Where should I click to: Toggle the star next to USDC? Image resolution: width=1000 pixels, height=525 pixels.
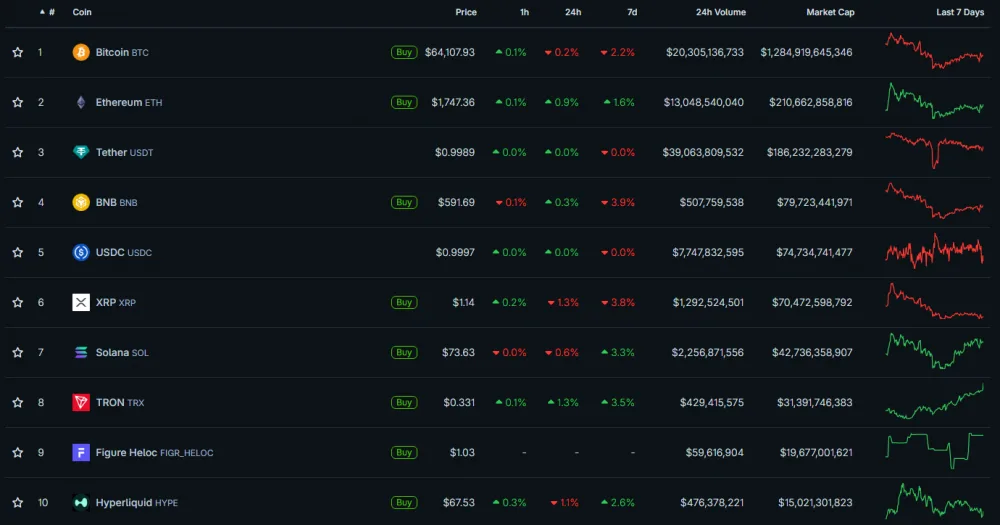coord(18,253)
